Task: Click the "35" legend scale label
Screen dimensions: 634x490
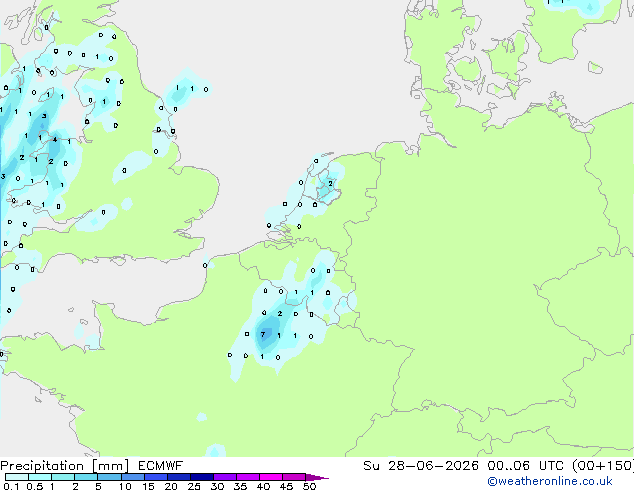Action: coord(240,486)
